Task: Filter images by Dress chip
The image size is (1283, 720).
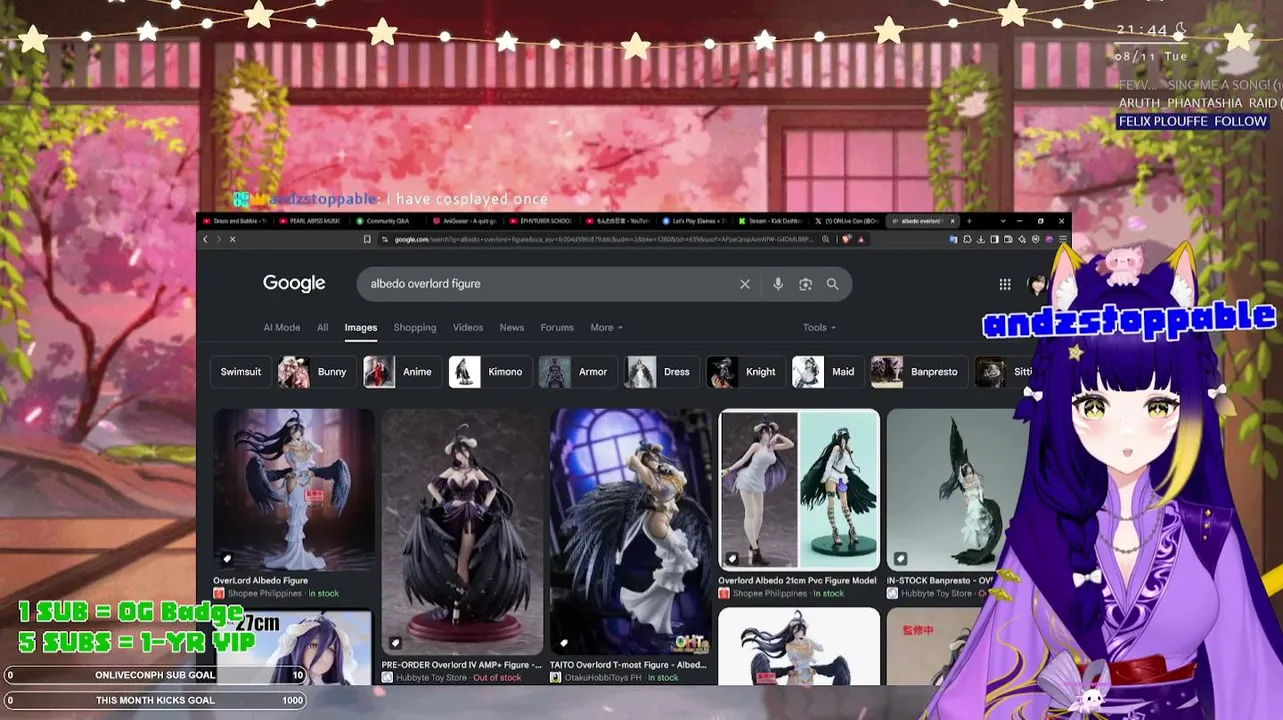Action: (x=661, y=372)
